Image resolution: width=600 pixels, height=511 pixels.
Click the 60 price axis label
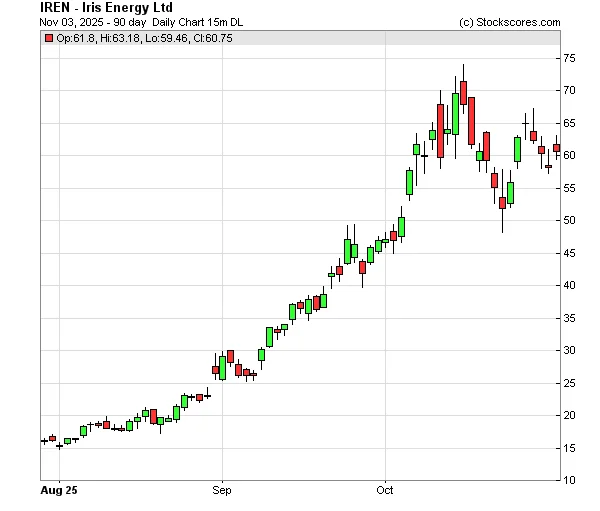569,156
